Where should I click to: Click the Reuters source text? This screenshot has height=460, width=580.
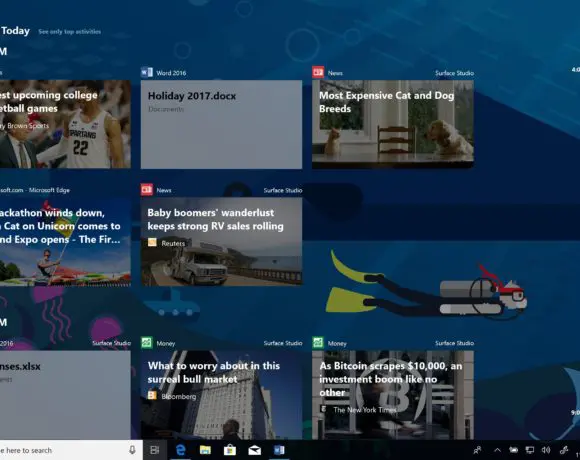(x=173, y=243)
